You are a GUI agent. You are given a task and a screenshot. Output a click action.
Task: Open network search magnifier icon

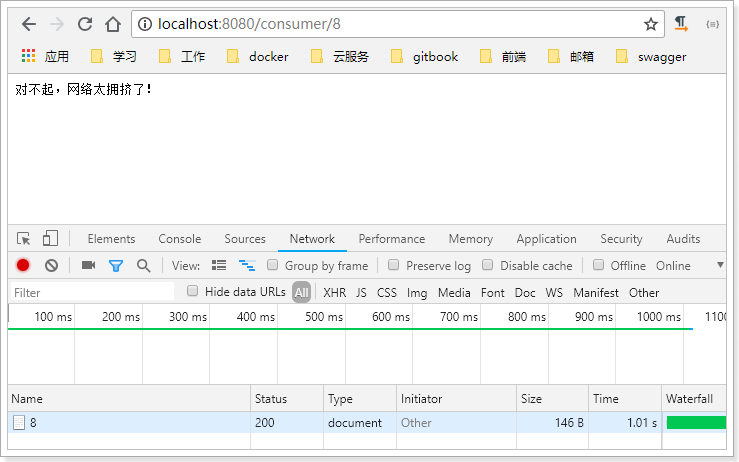click(143, 265)
